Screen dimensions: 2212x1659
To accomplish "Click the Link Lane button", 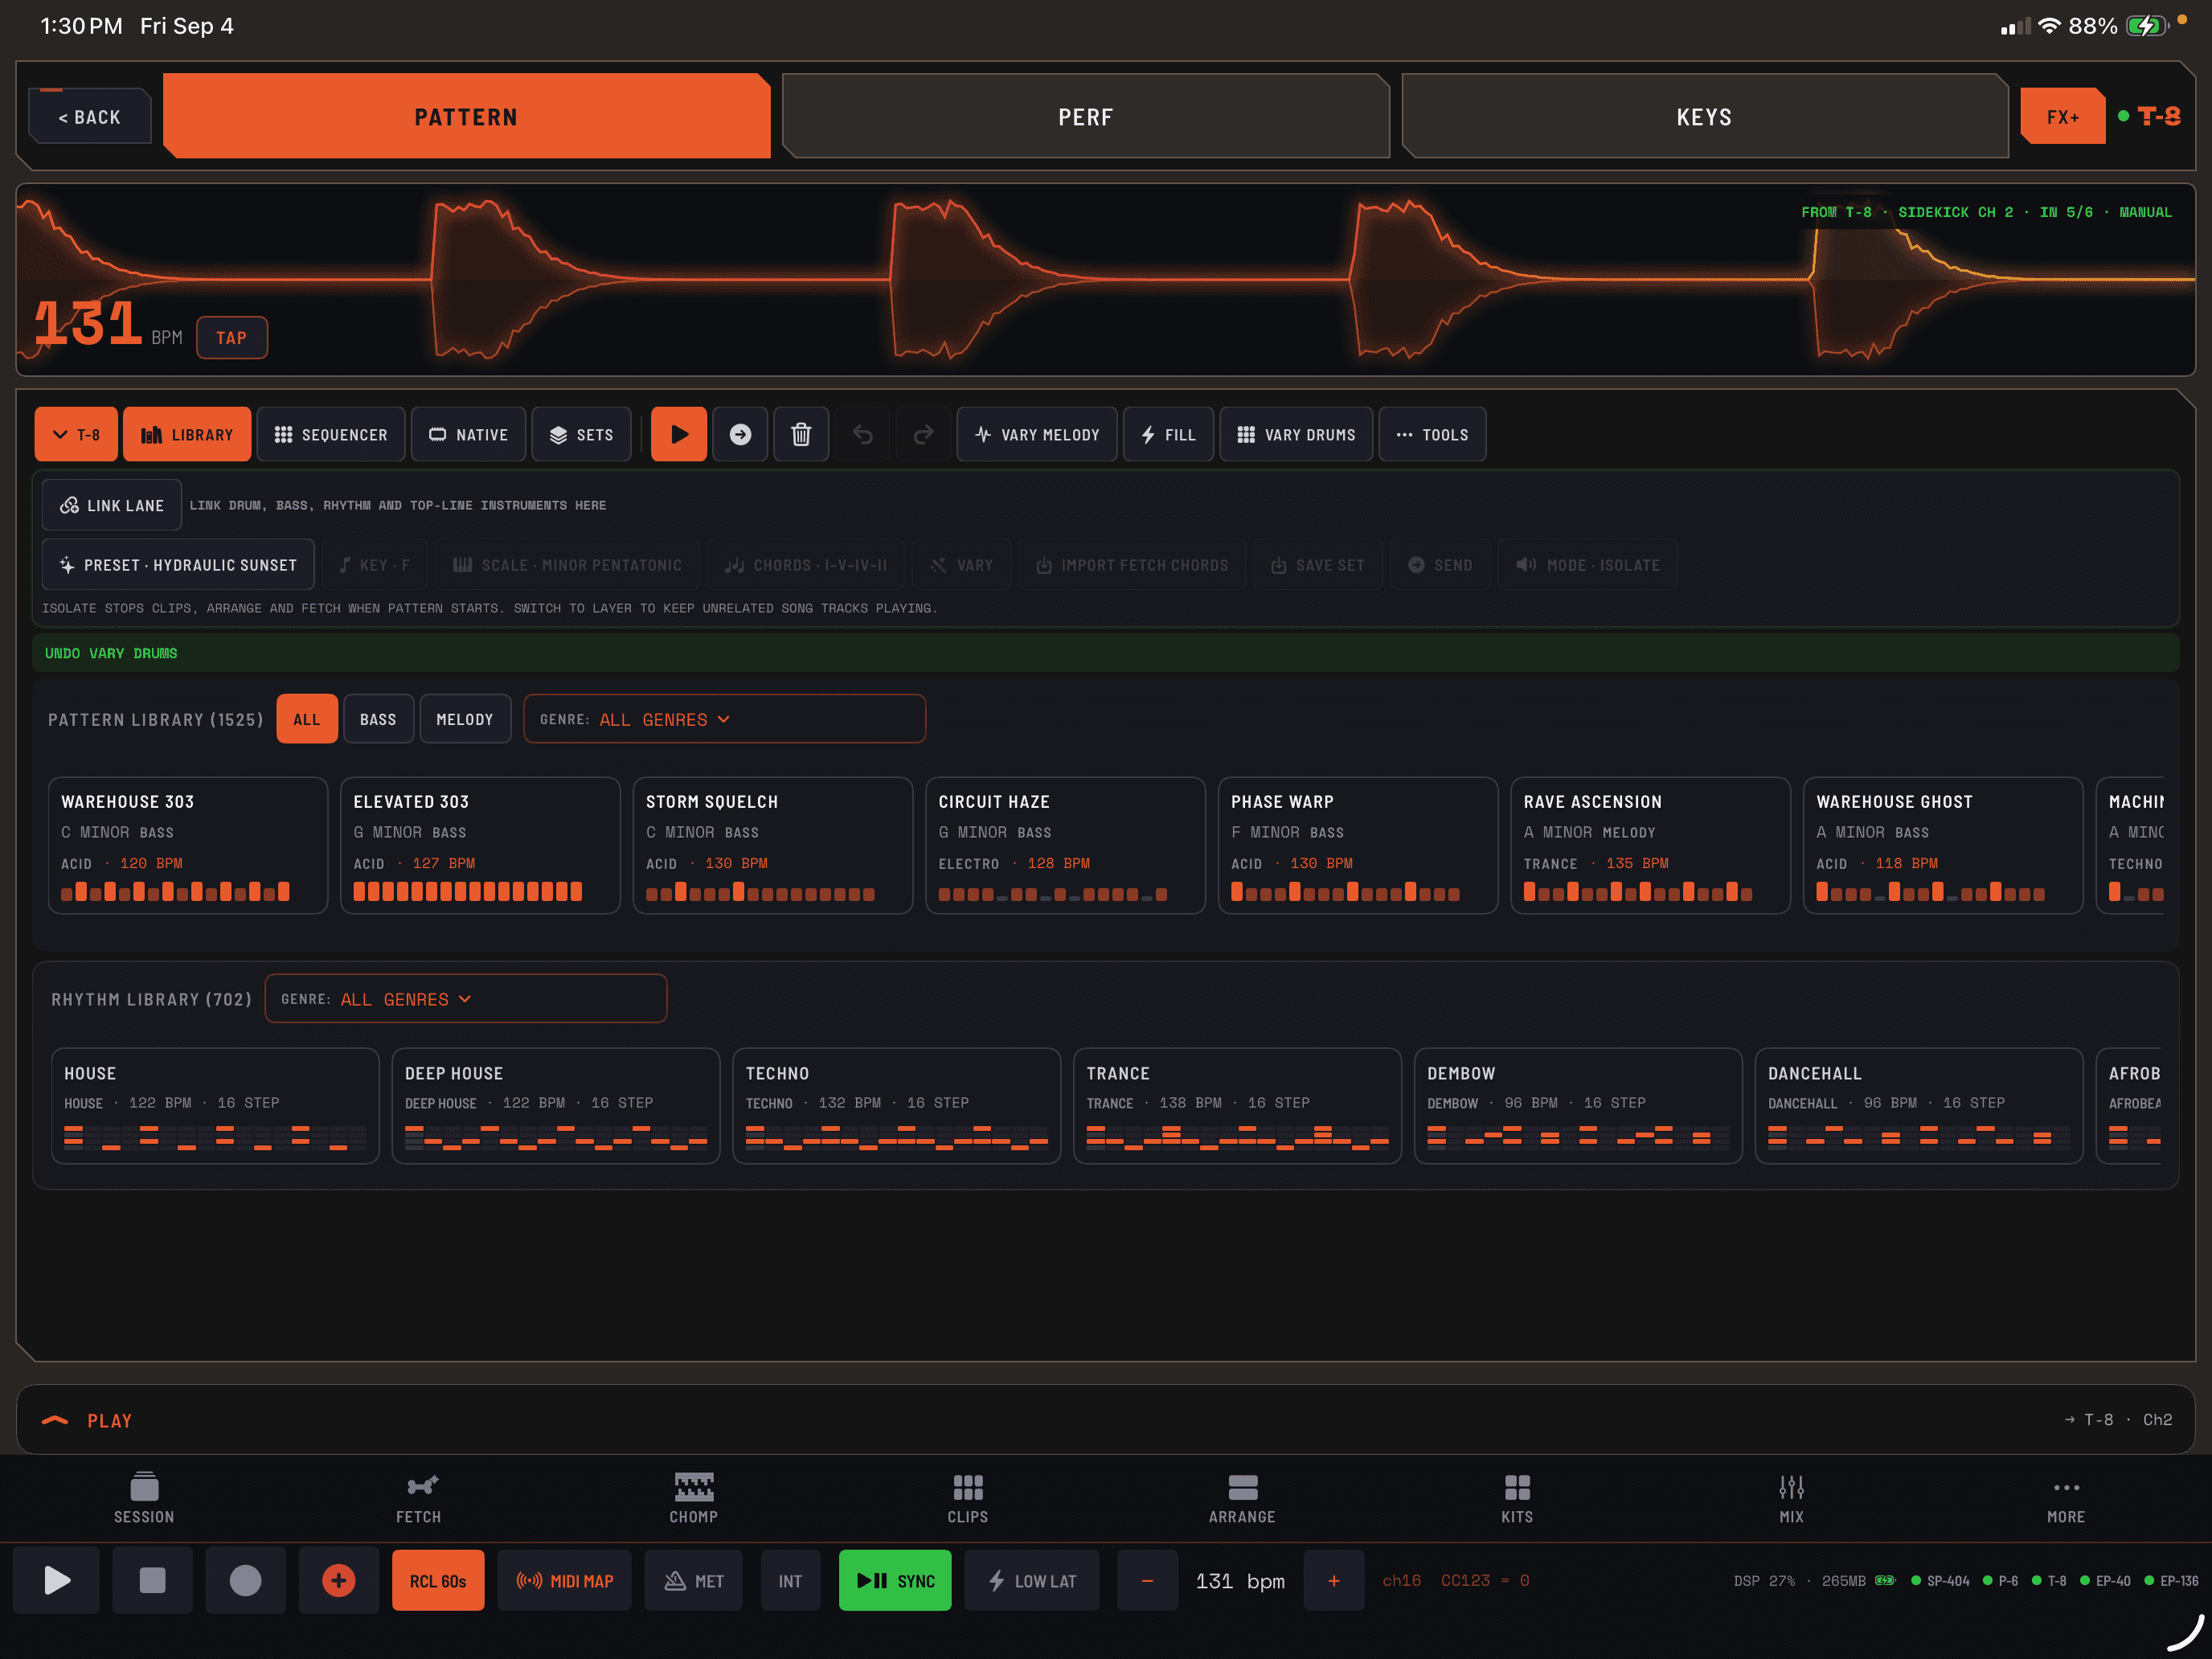I will click(x=112, y=504).
